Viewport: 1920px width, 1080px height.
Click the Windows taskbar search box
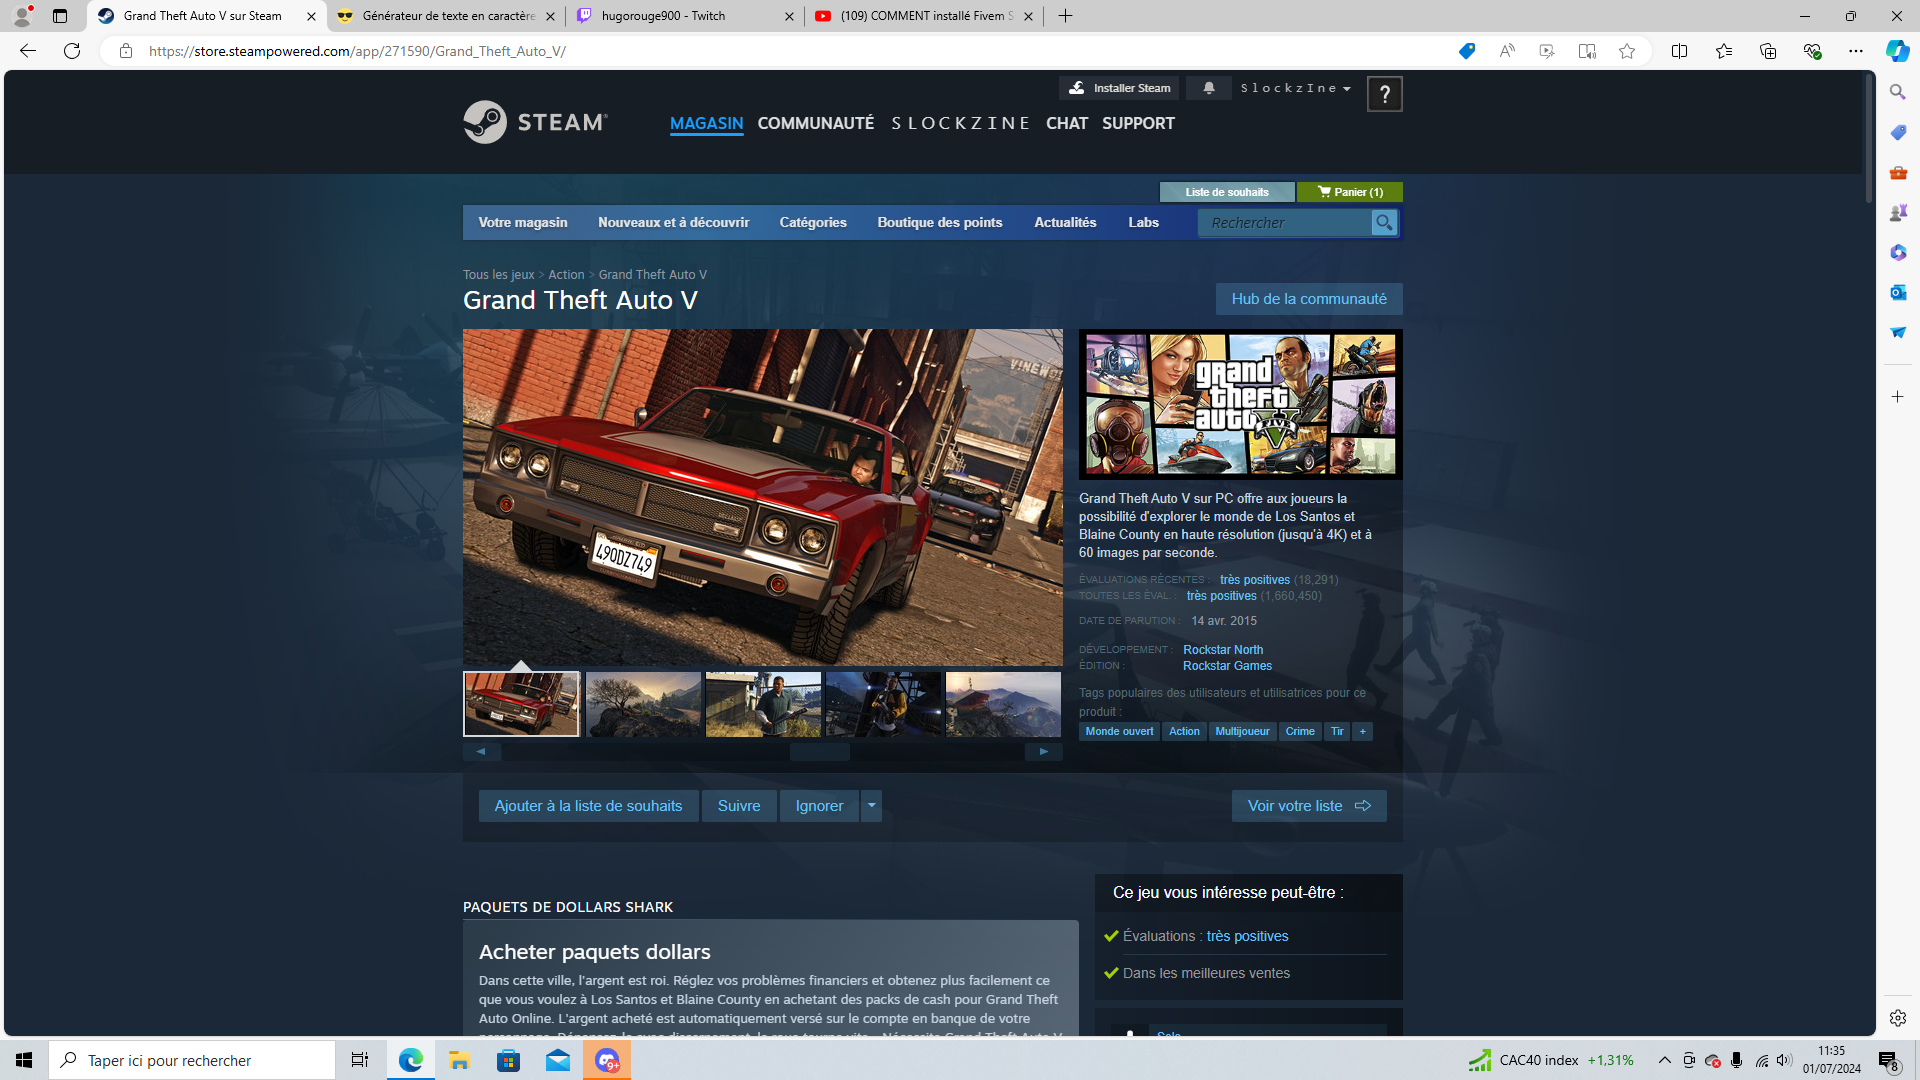tap(192, 1060)
